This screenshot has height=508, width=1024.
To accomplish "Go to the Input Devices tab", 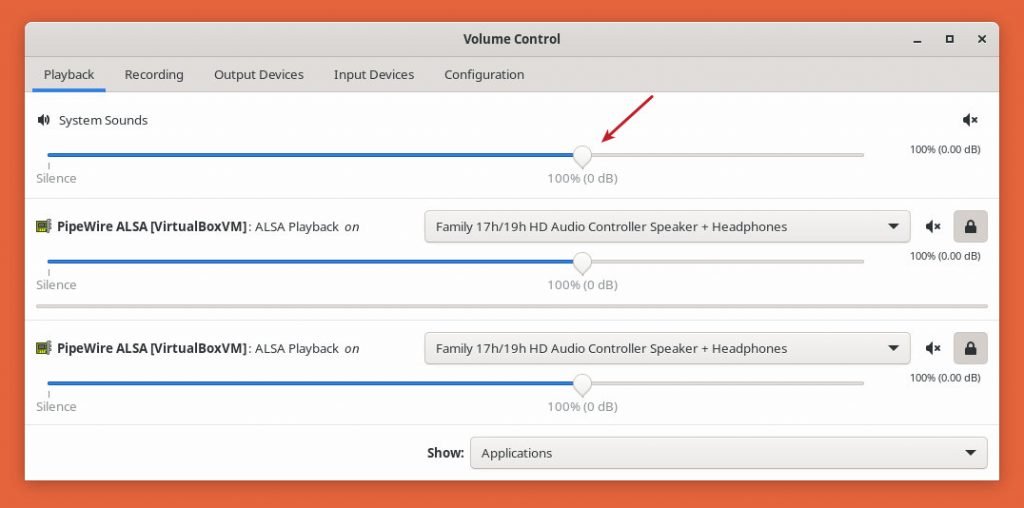I will [374, 74].
